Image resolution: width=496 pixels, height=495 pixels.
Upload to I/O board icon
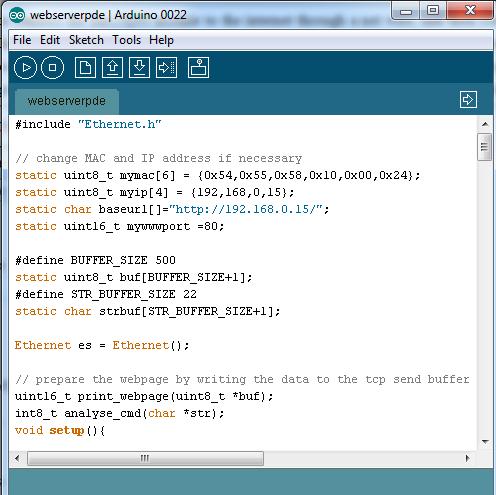click(166, 68)
